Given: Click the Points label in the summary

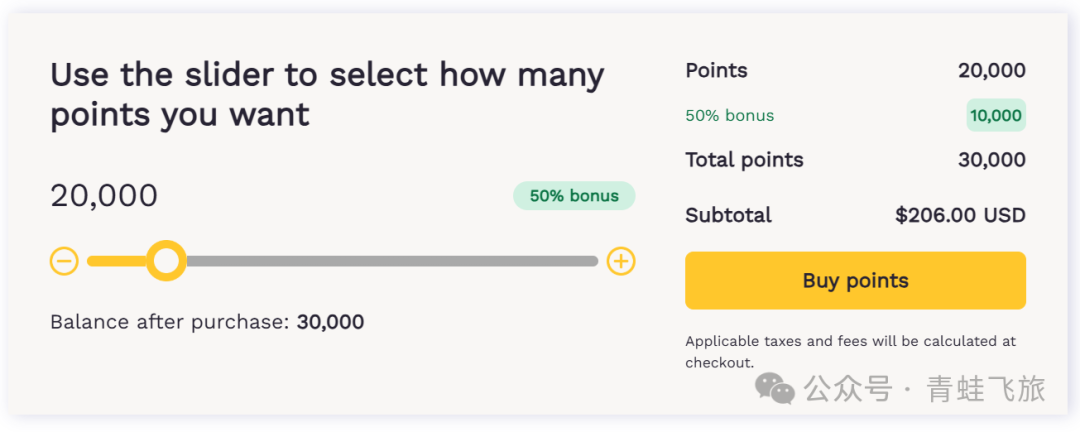Looking at the screenshot, I should point(716,70).
